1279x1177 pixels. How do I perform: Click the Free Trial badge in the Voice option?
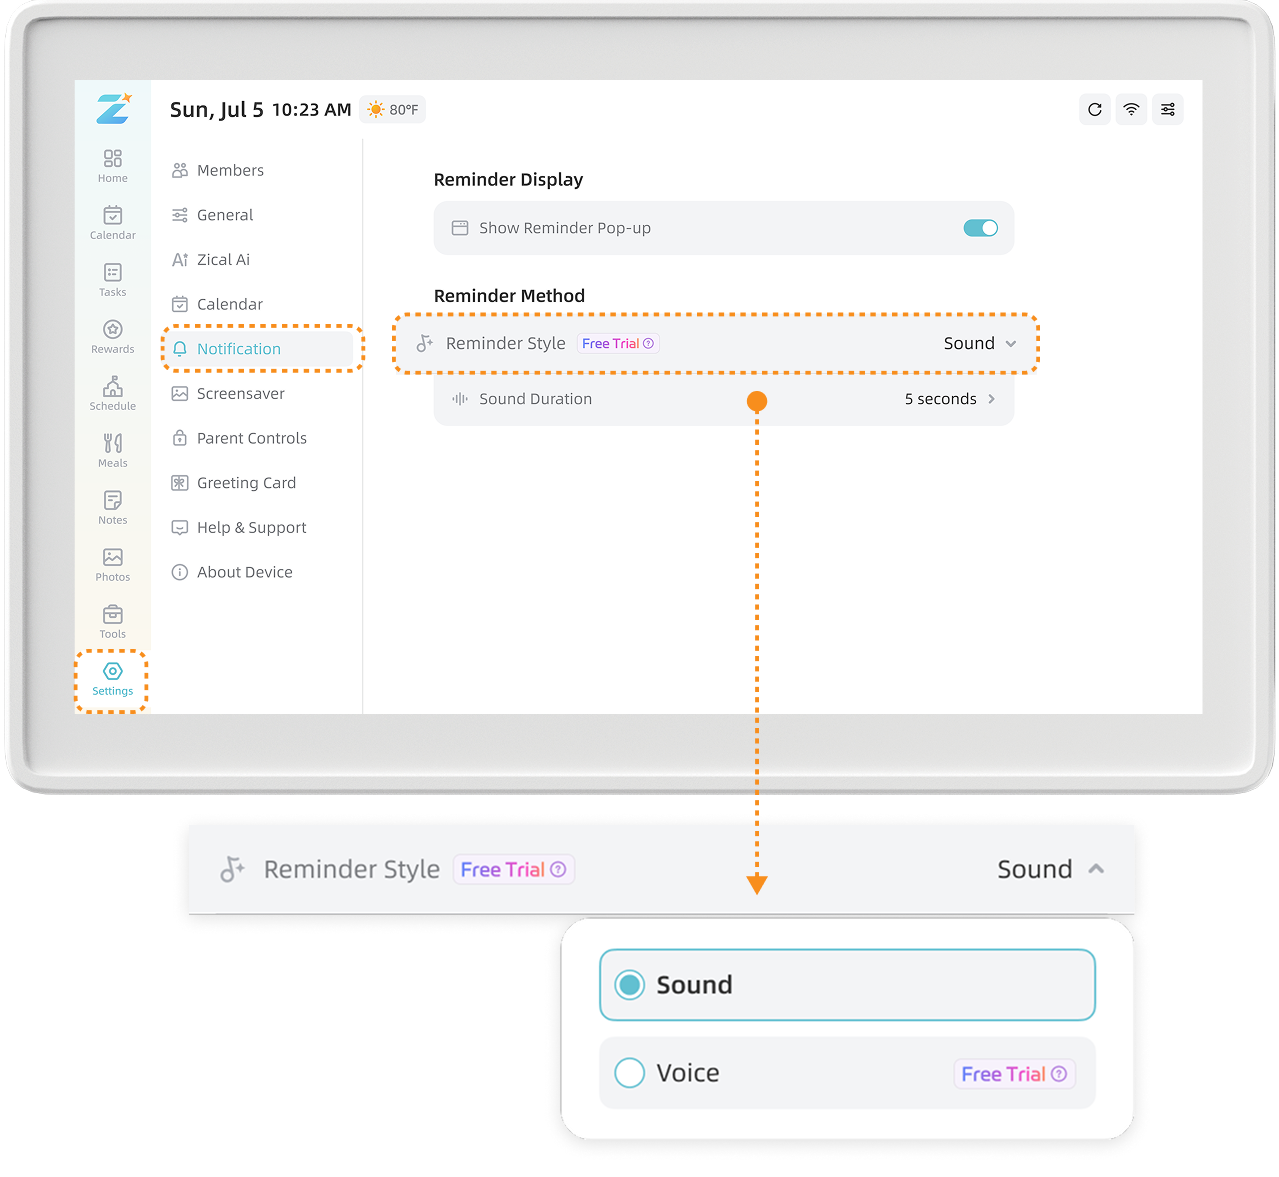tap(1014, 1074)
